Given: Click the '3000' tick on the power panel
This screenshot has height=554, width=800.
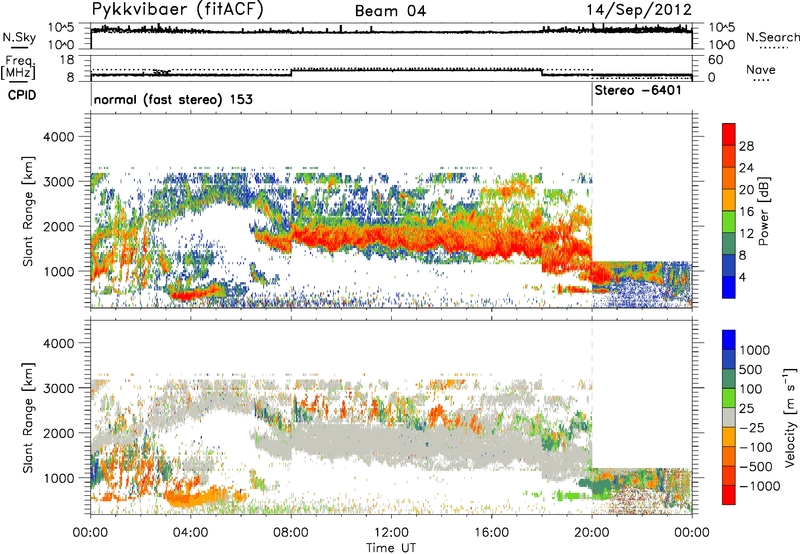Looking at the screenshot, I should pyautogui.click(x=58, y=182).
